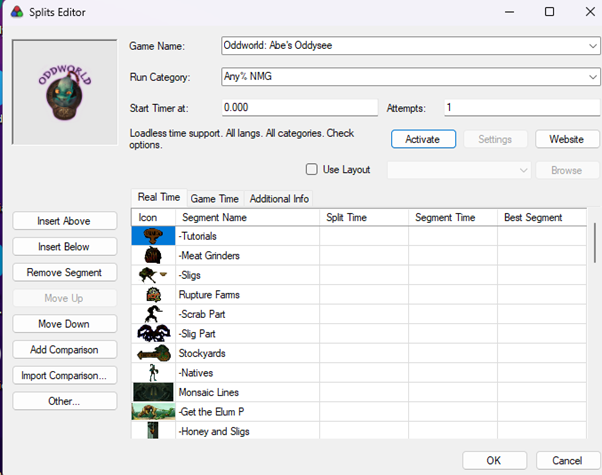Select the -Slig Part segment name
The height and width of the screenshot is (475, 602).
point(197,334)
